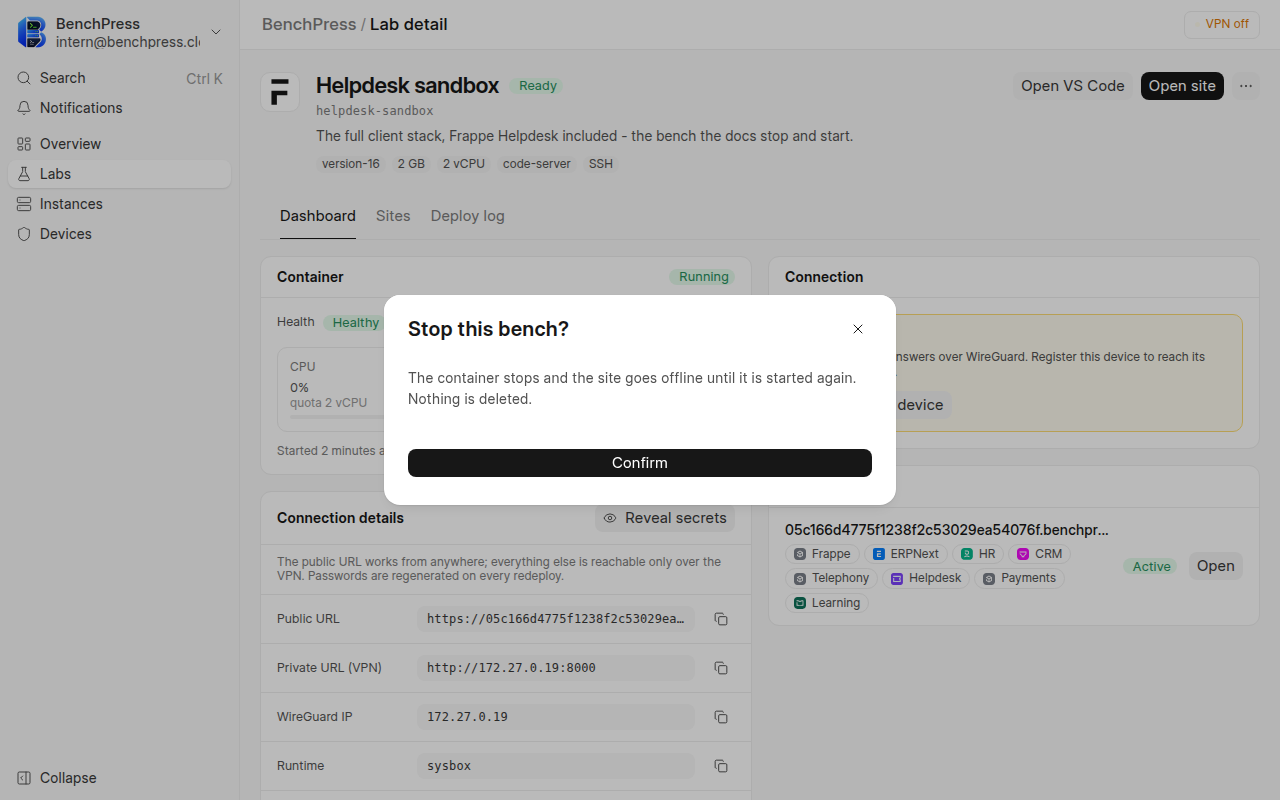Click the site Active status badge
Viewport: 1280px width, 800px height.
[1152, 566]
